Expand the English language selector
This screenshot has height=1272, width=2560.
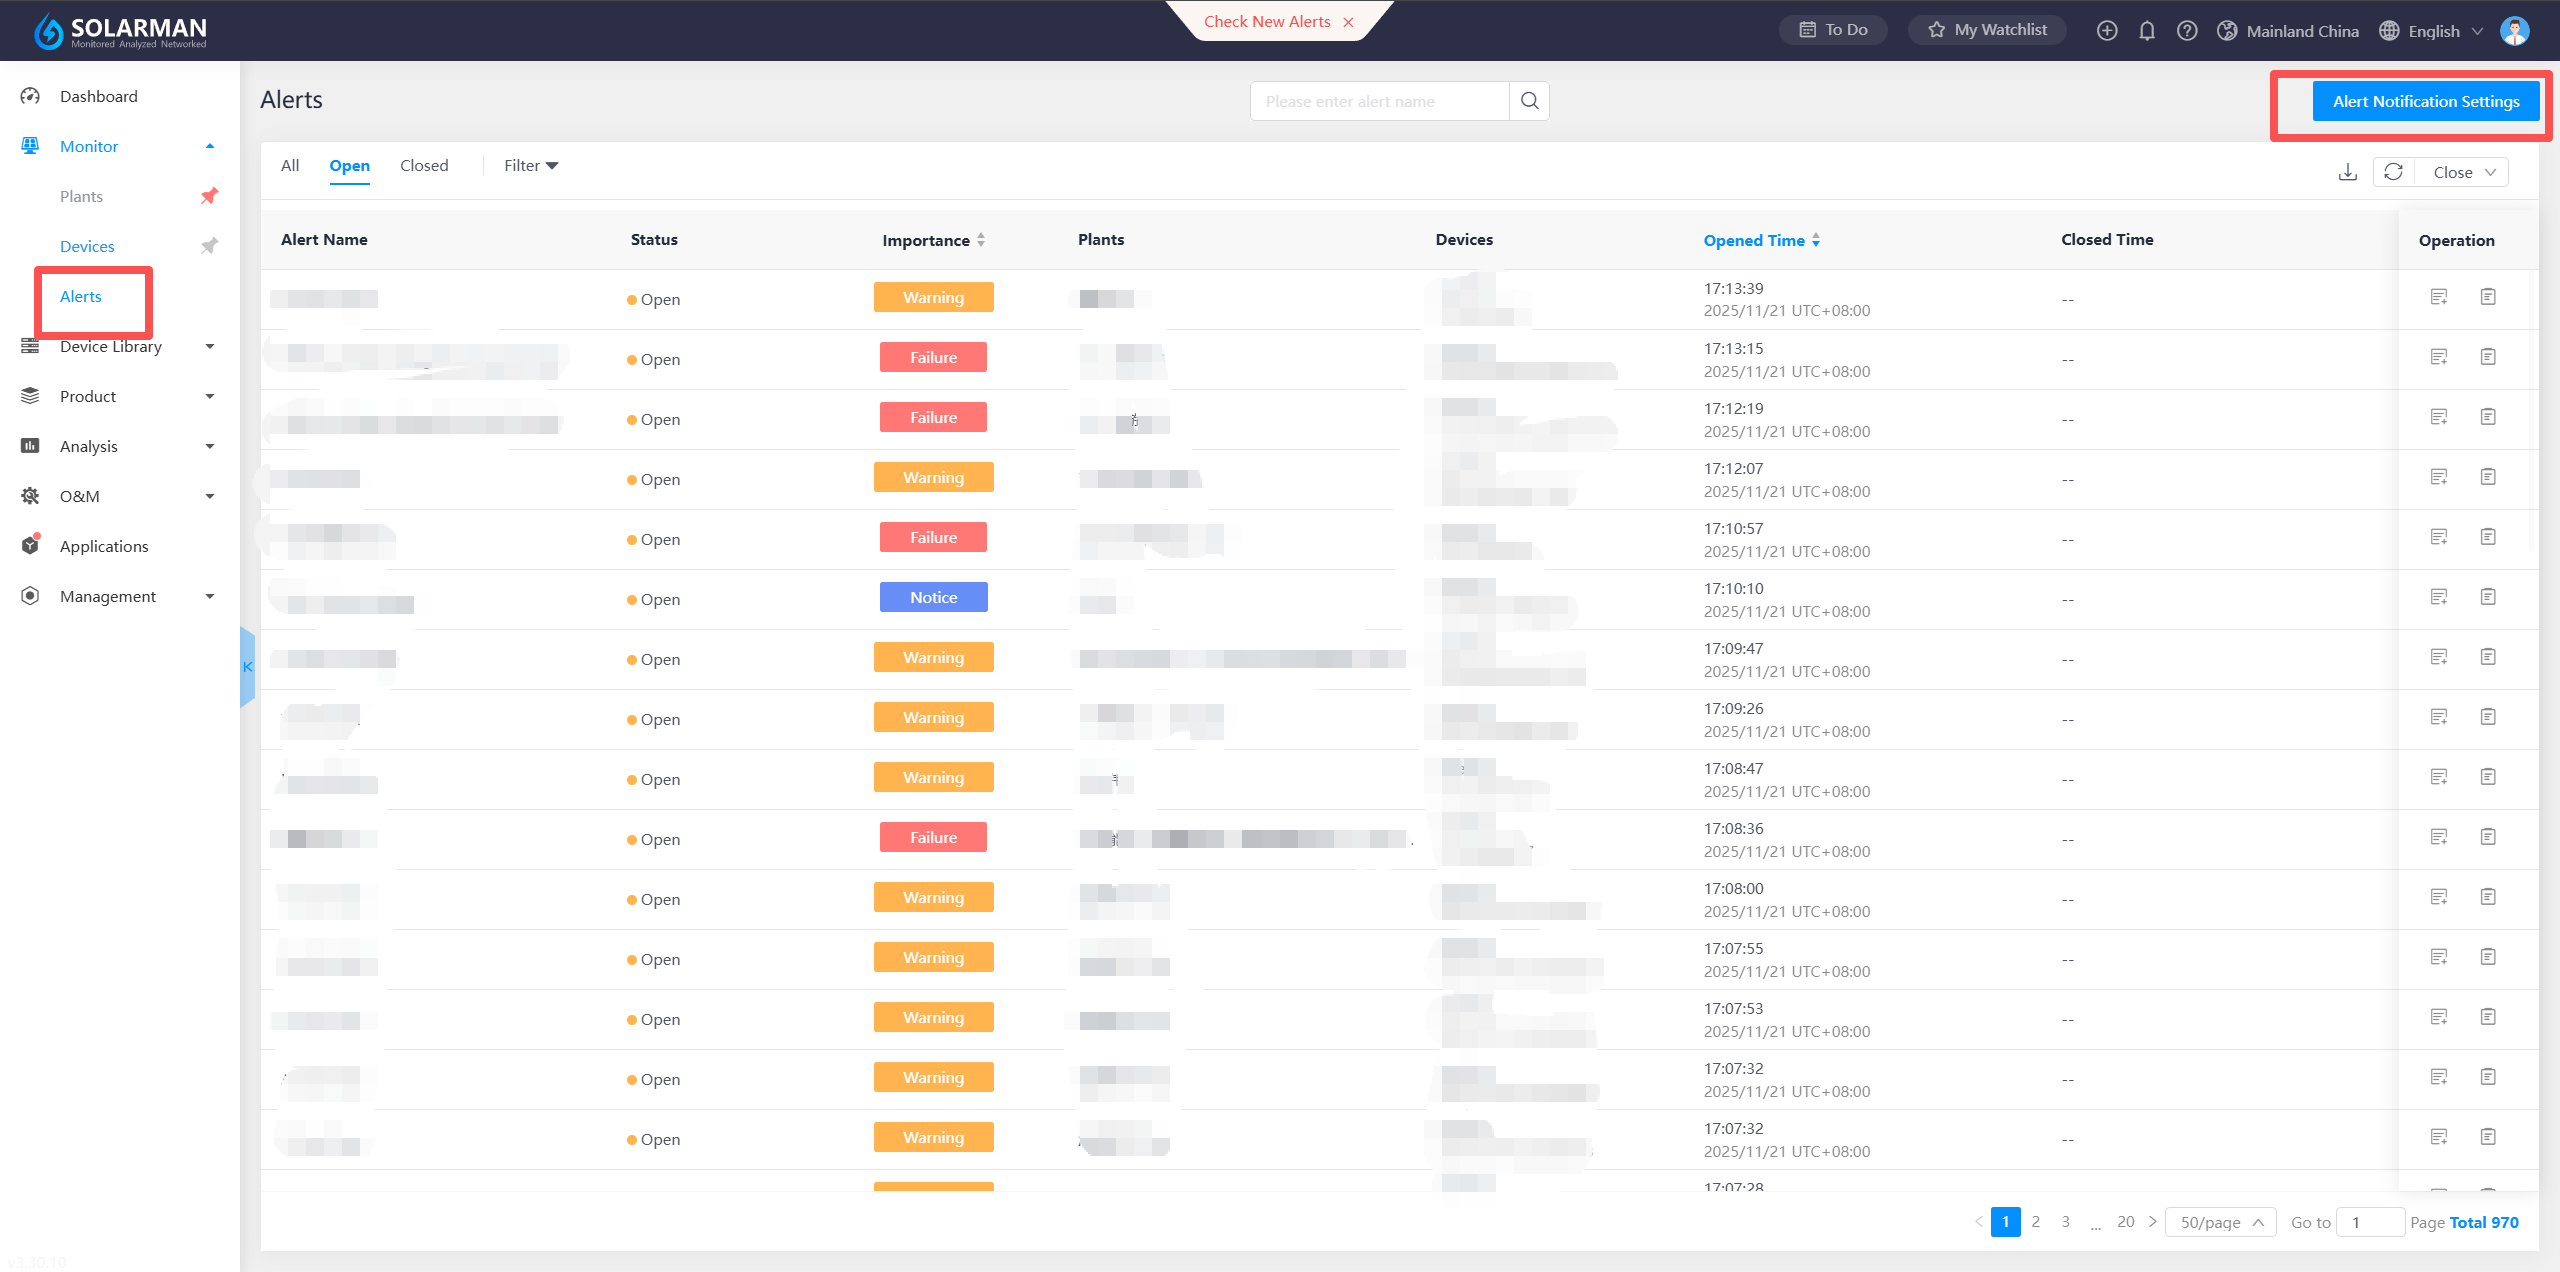(x=2434, y=31)
